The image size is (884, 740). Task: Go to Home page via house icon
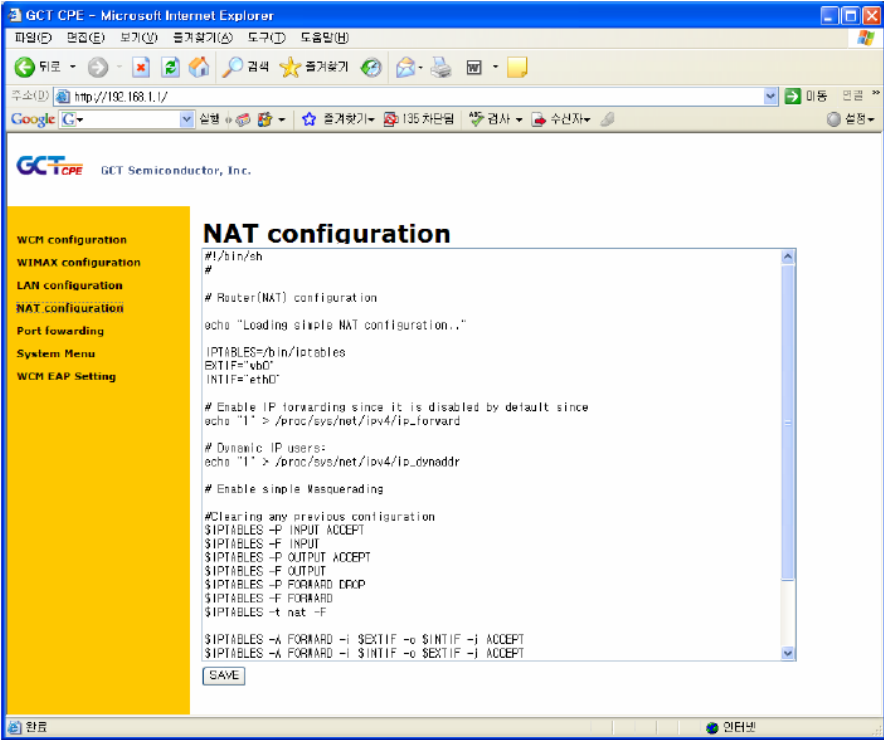coord(198,67)
